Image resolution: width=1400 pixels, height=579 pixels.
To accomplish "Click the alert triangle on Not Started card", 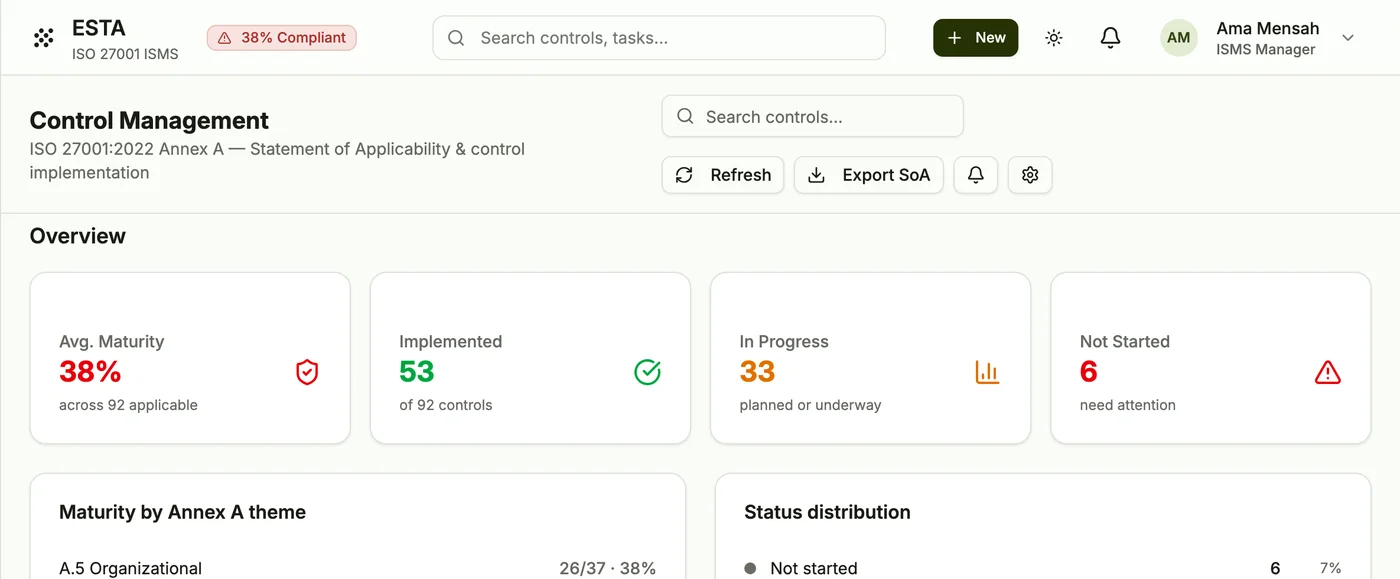I will (x=1328, y=373).
